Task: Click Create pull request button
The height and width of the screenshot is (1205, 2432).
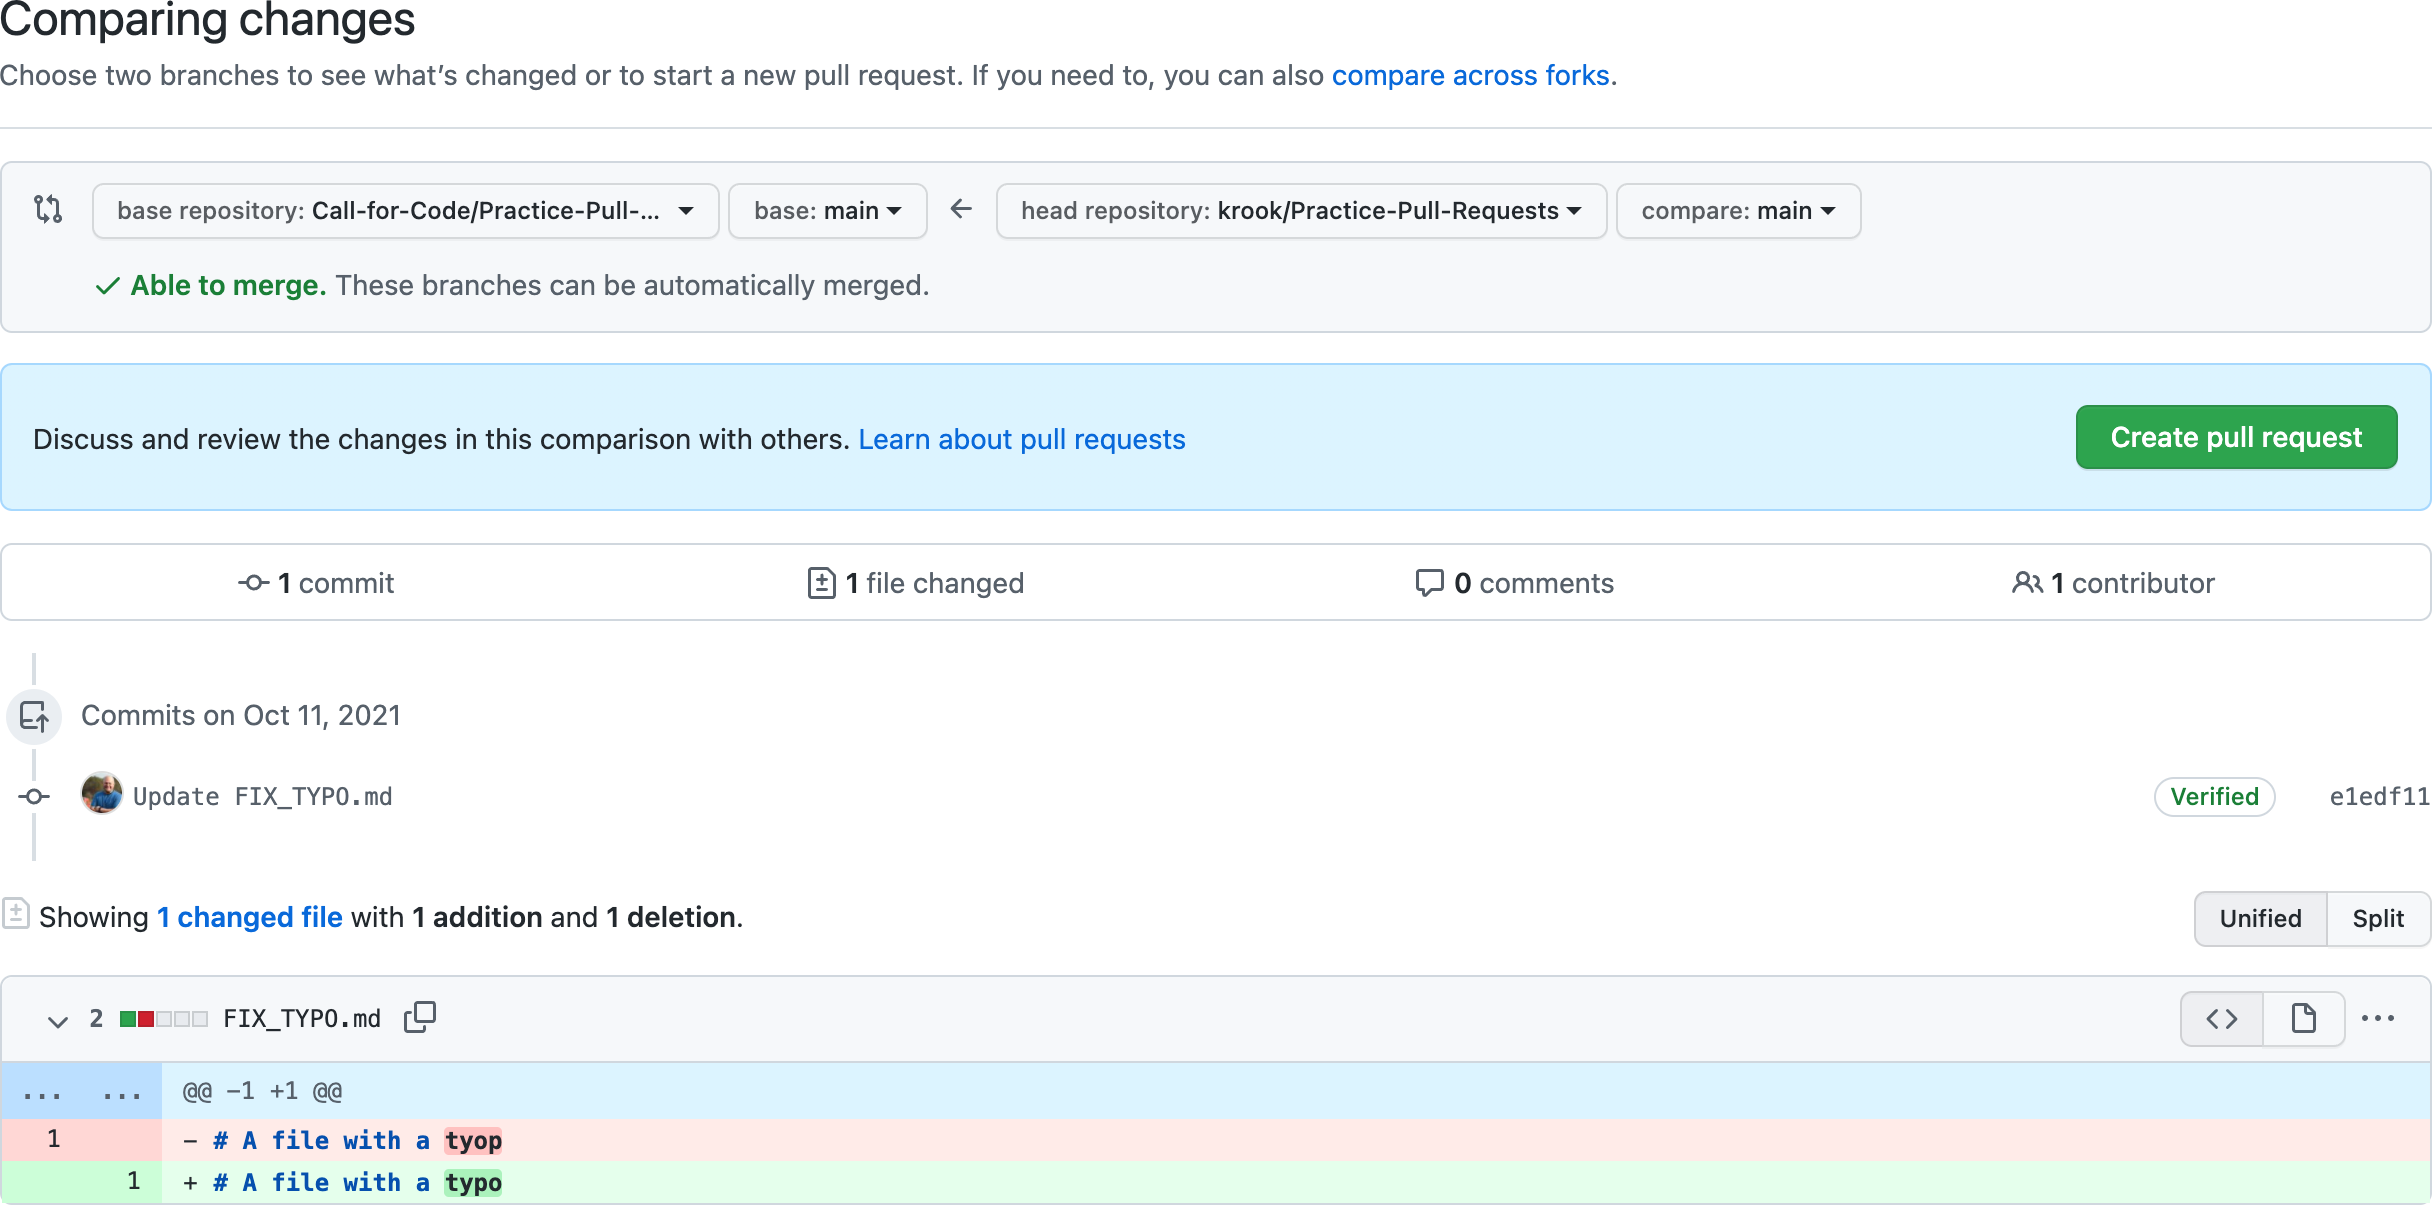Action: coord(2236,437)
